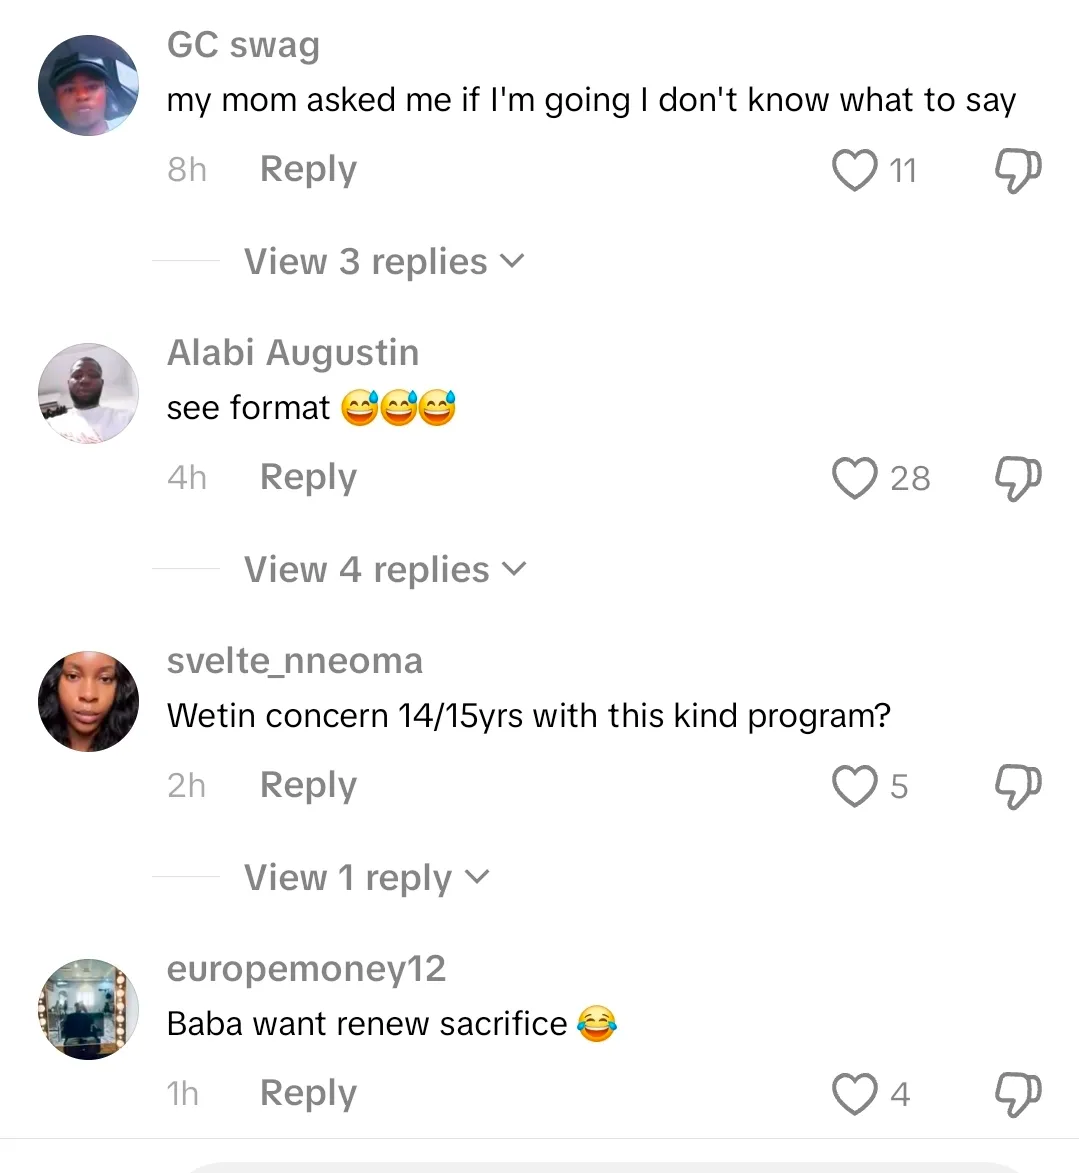Viewport: 1079px width, 1173px height.
Task: Open Alabi Augustin's avatar
Action: coord(88,394)
